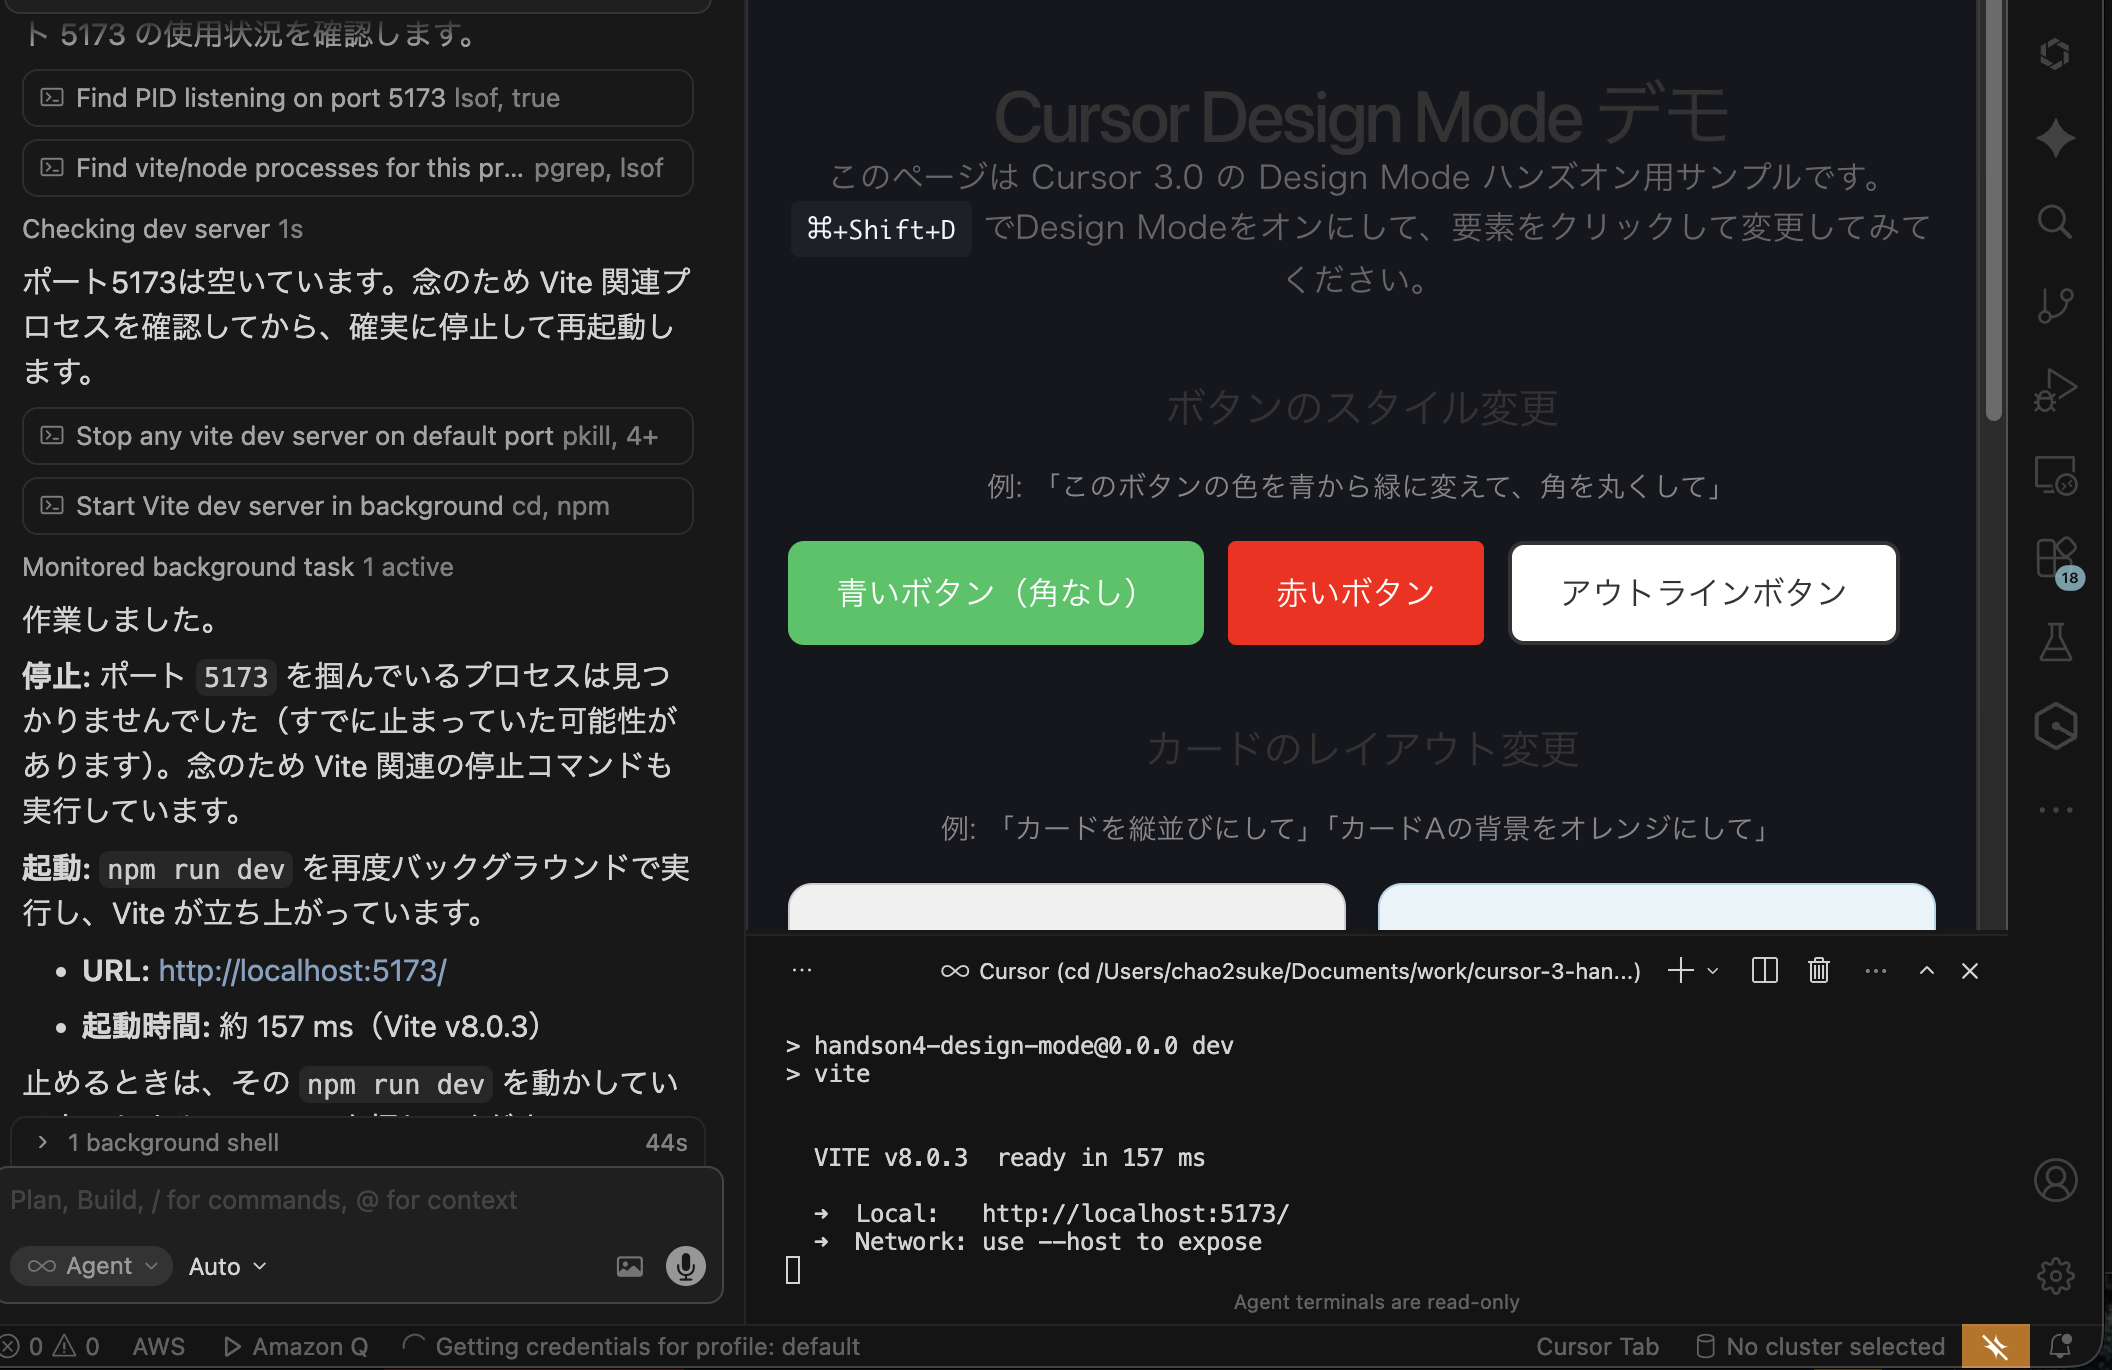Viewport: 2112px width, 1370px height.
Task: Open the Testing (flask) panel
Action: coord(2057,642)
